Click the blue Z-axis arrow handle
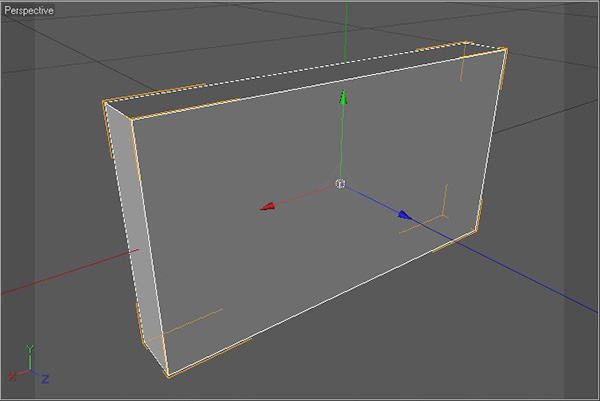Viewport: 600px width, 401px height. [x=404, y=214]
